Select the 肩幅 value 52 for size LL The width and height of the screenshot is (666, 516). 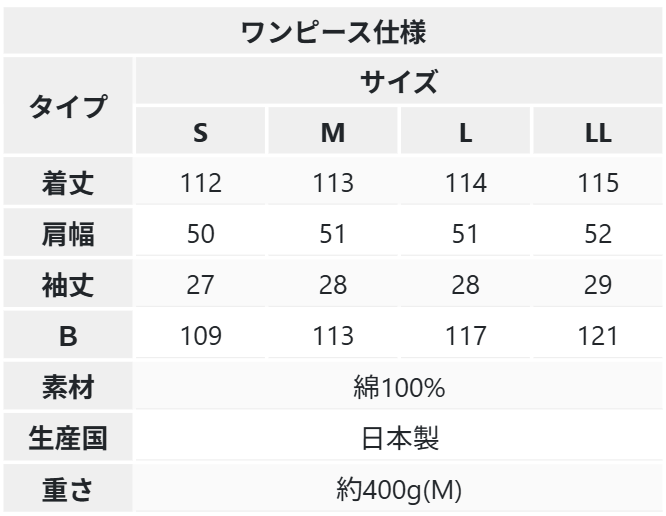[x=598, y=234]
